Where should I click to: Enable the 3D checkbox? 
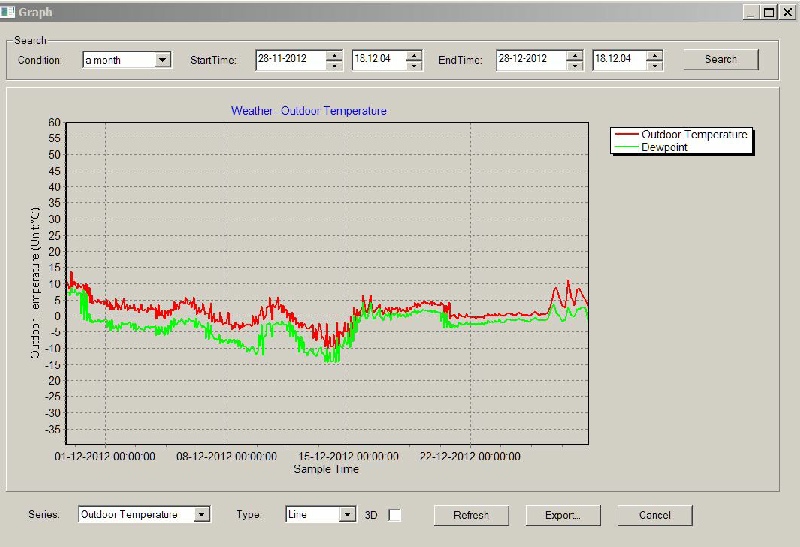pos(395,515)
